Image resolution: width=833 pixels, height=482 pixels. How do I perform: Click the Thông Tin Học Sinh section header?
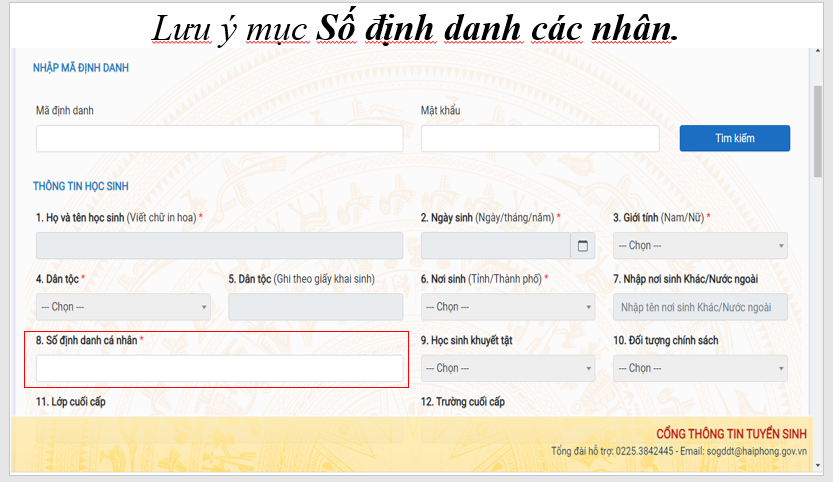pos(80,186)
